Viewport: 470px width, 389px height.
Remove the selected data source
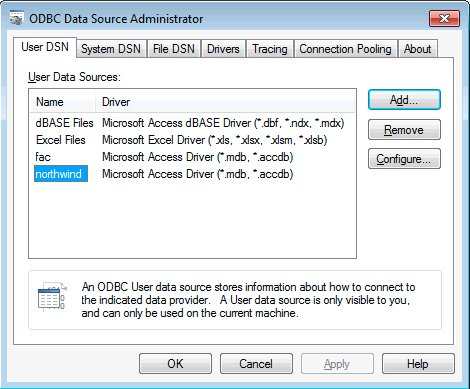(x=404, y=129)
